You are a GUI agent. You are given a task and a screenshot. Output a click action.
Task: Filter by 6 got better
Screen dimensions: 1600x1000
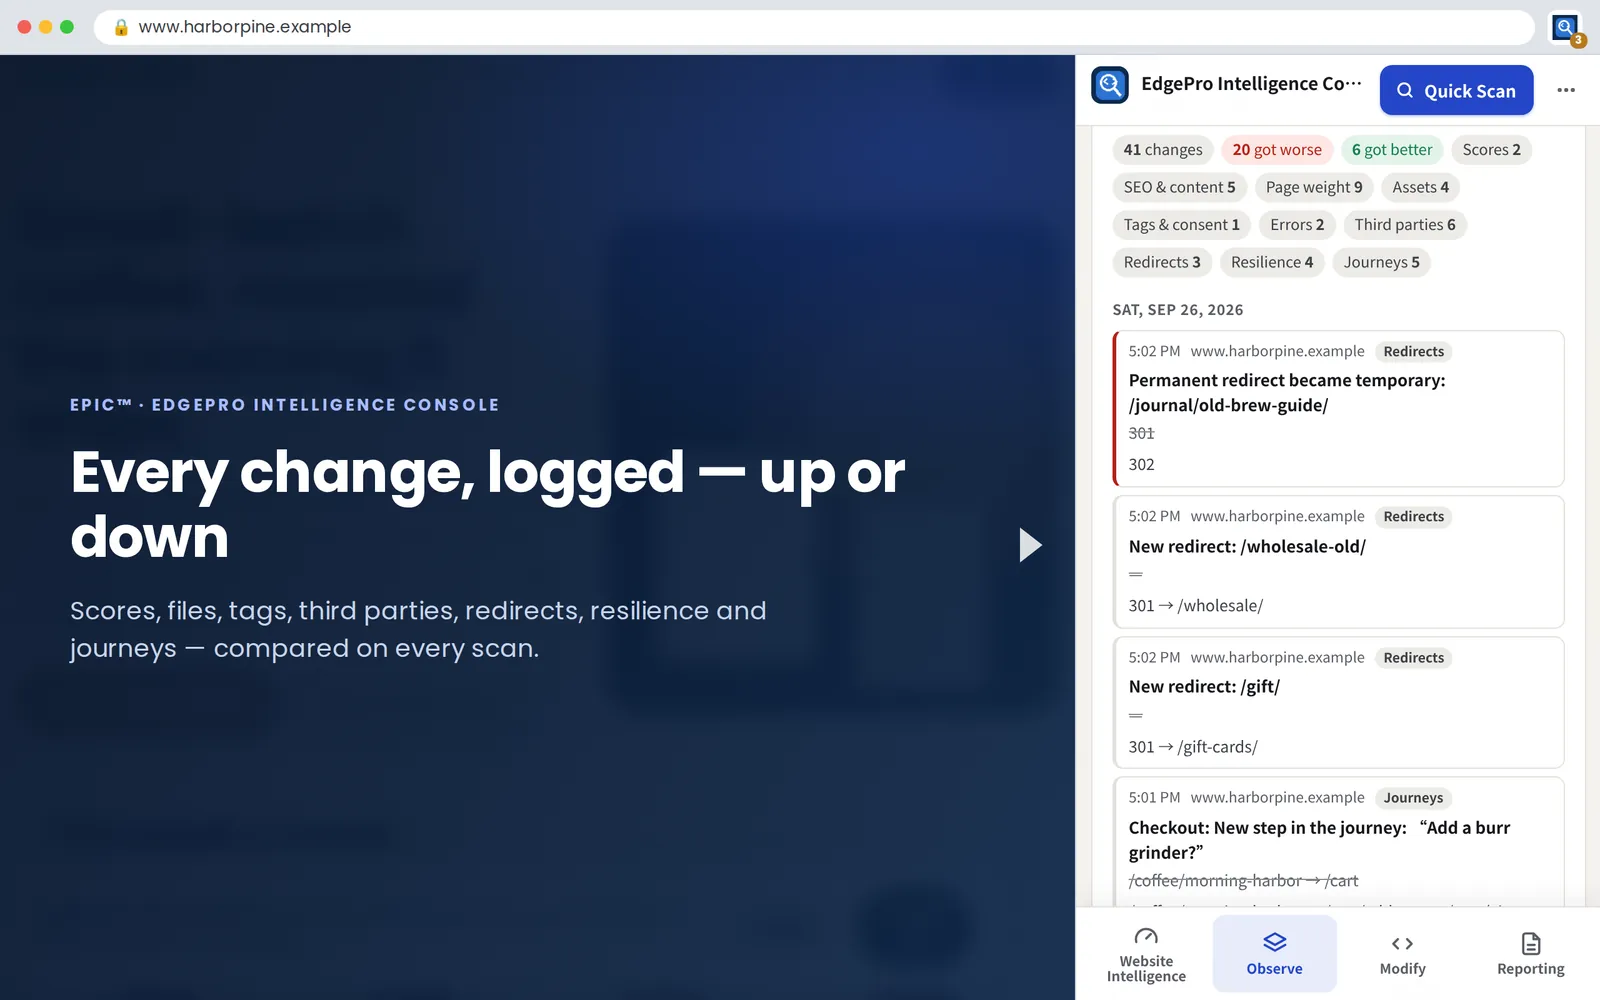tap(1392, 150)
